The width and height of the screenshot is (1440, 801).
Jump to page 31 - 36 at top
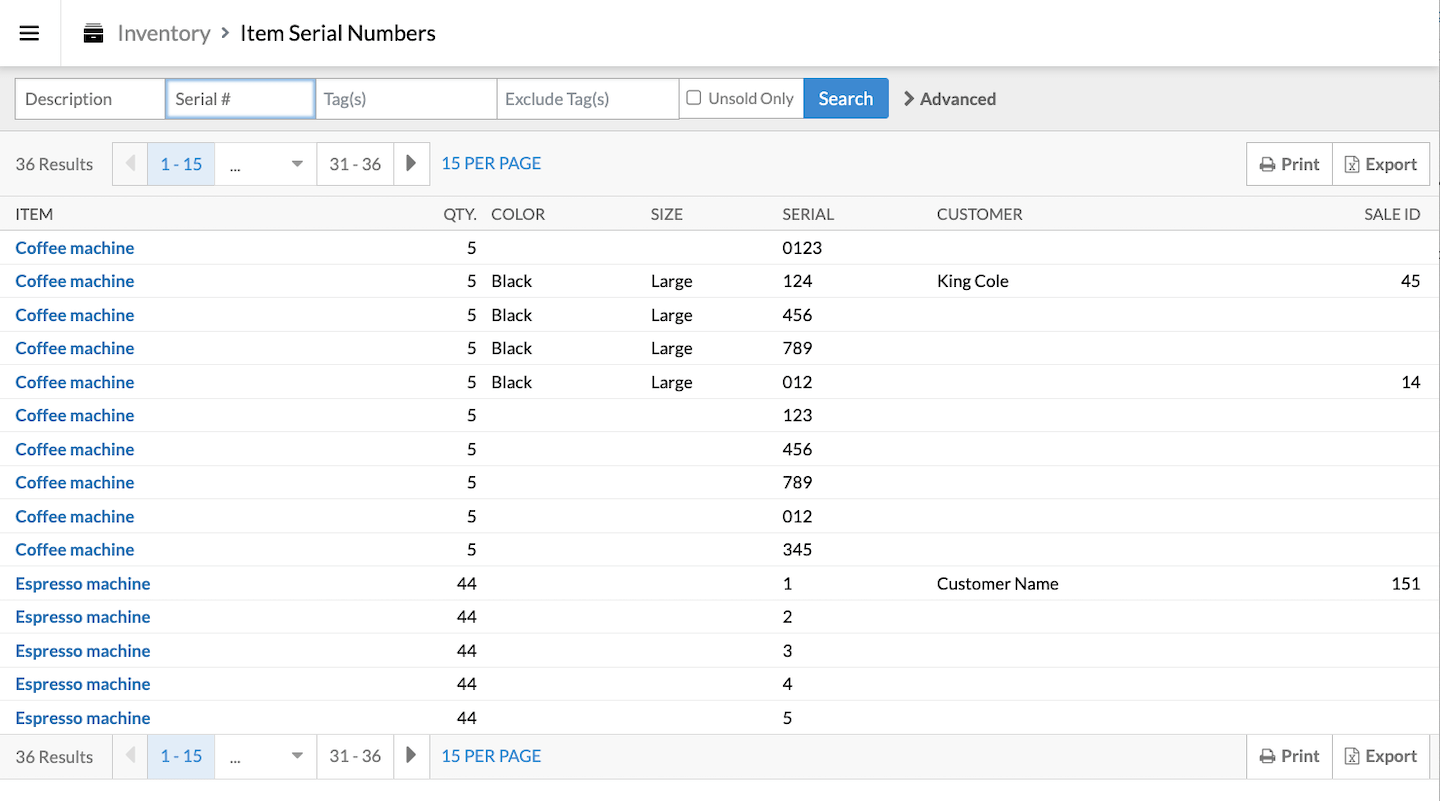(x=355, y=164)
